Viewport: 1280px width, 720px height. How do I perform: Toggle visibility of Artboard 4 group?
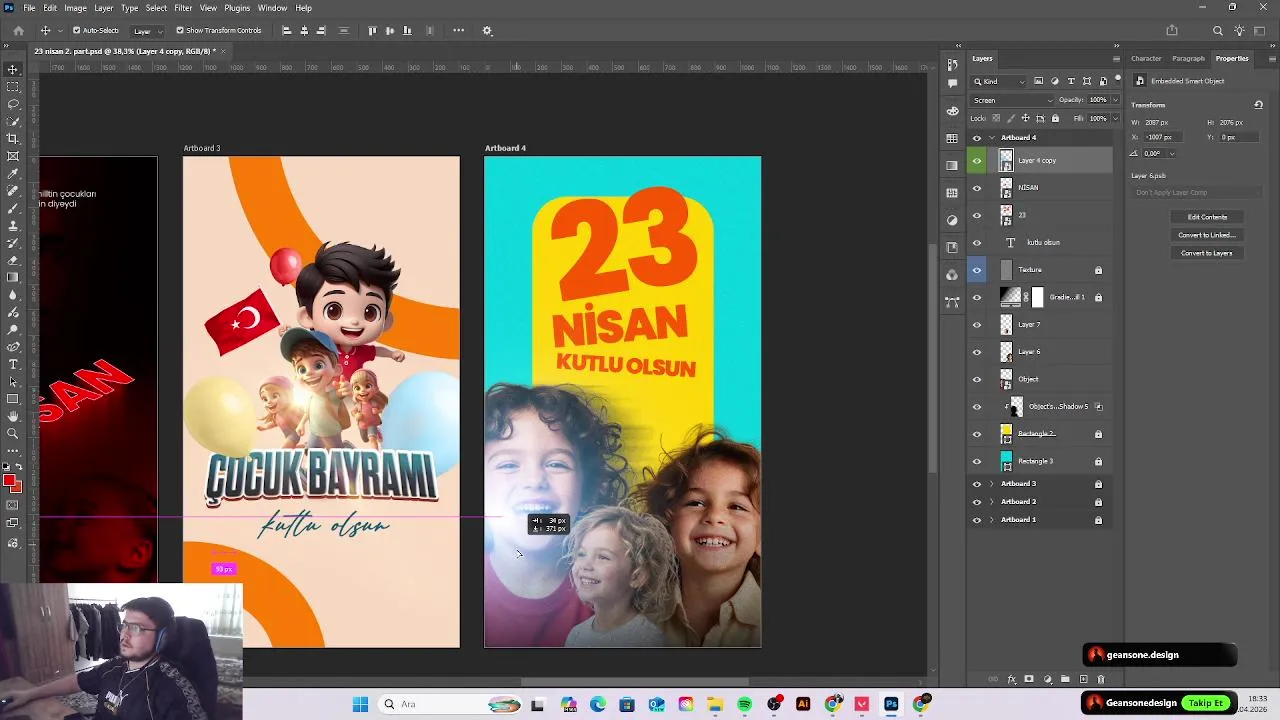coord(977,138)
